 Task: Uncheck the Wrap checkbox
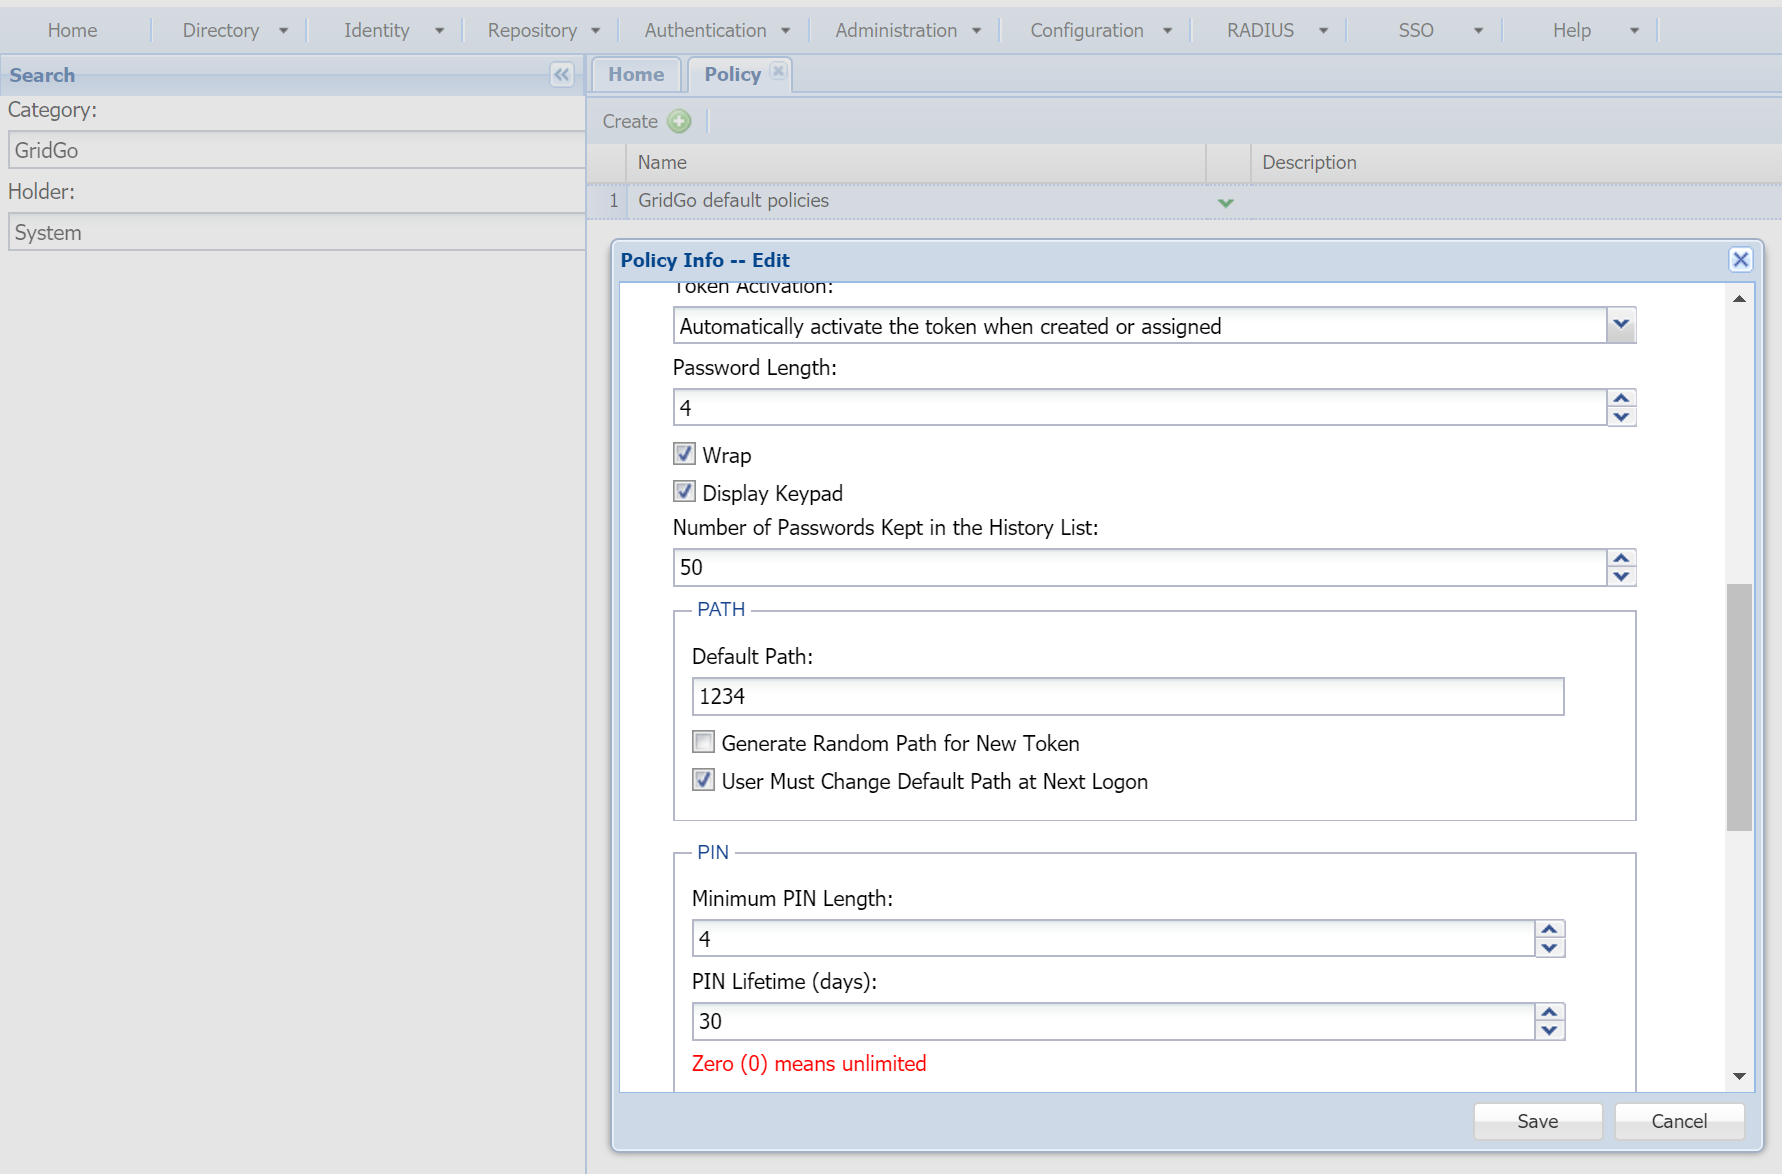684,454
